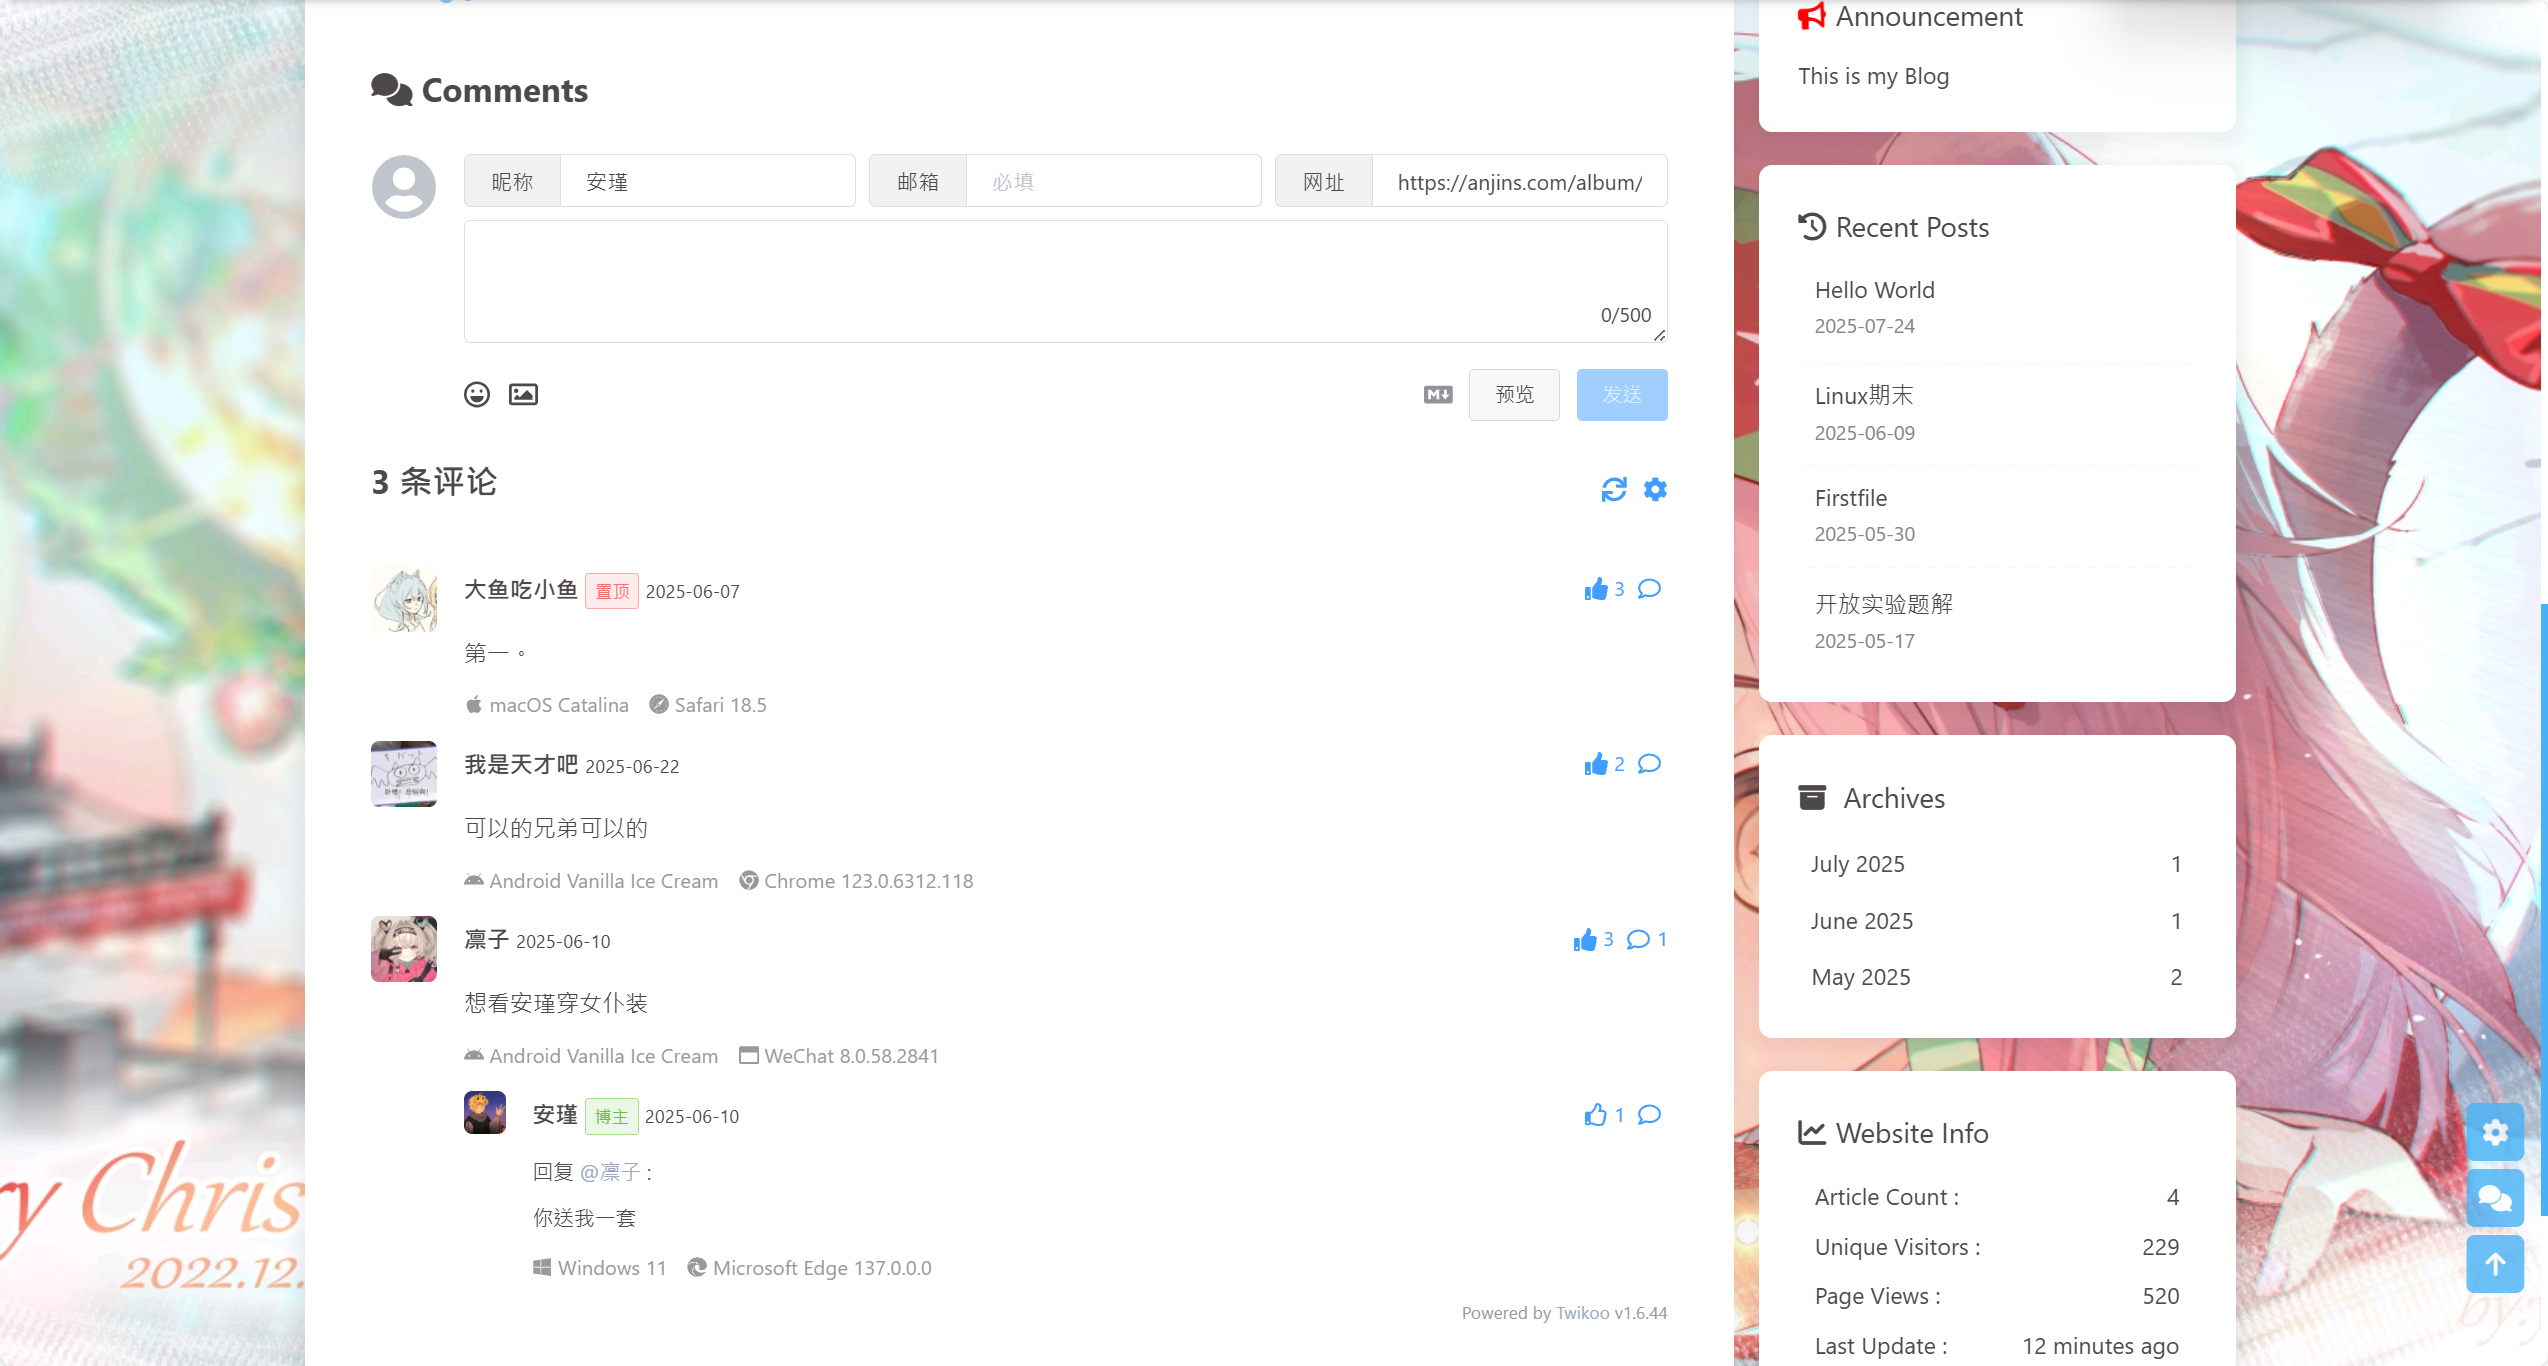Click the Comments section heading
Screen dimensions: 2548x1366
click(479, 91)
